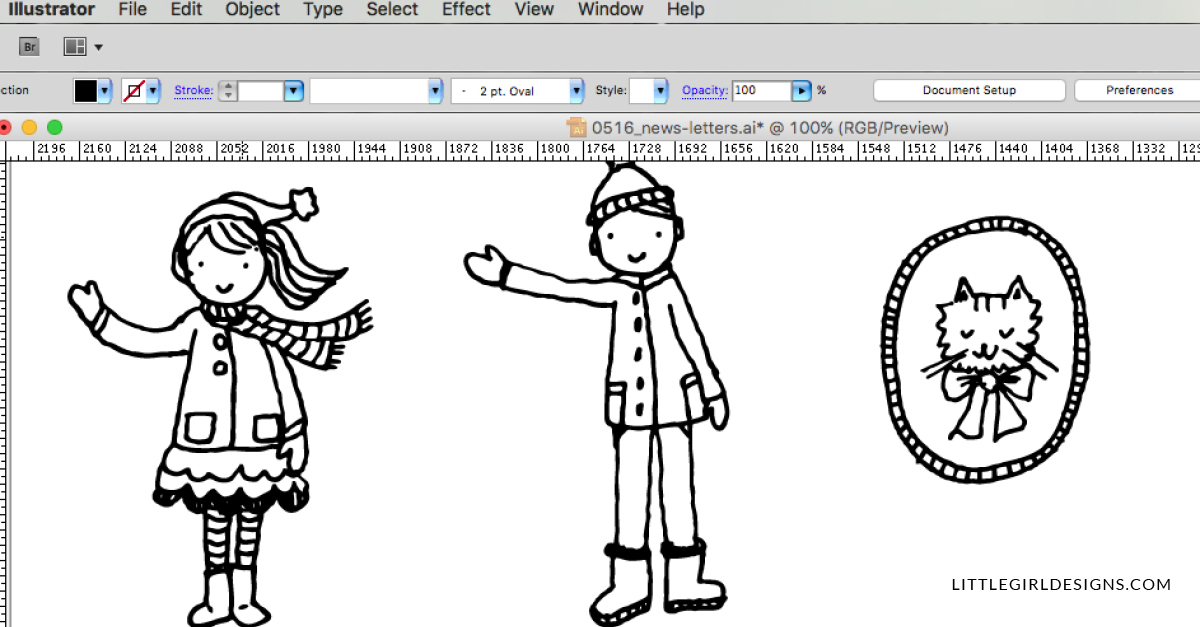The image size is (1200, 627).
Task: Open the Effect menu
Action: tap(467, 10)
